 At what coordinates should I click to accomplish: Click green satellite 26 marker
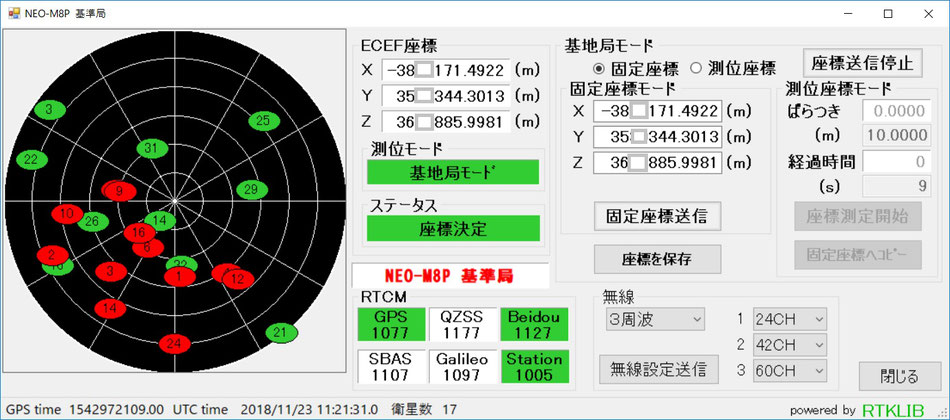coord(93,221)
